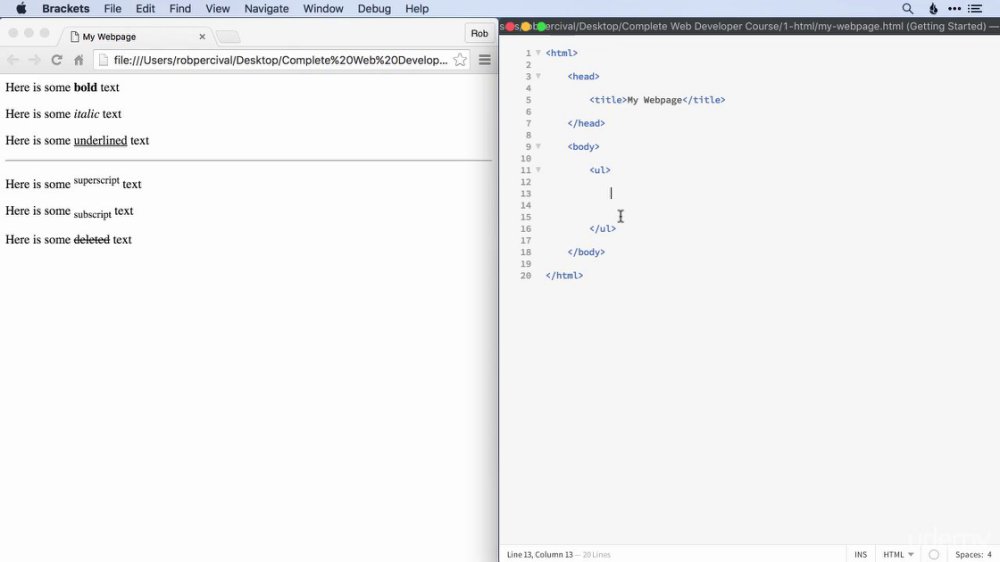Collapse the body tag on line 9

[538, 146]
